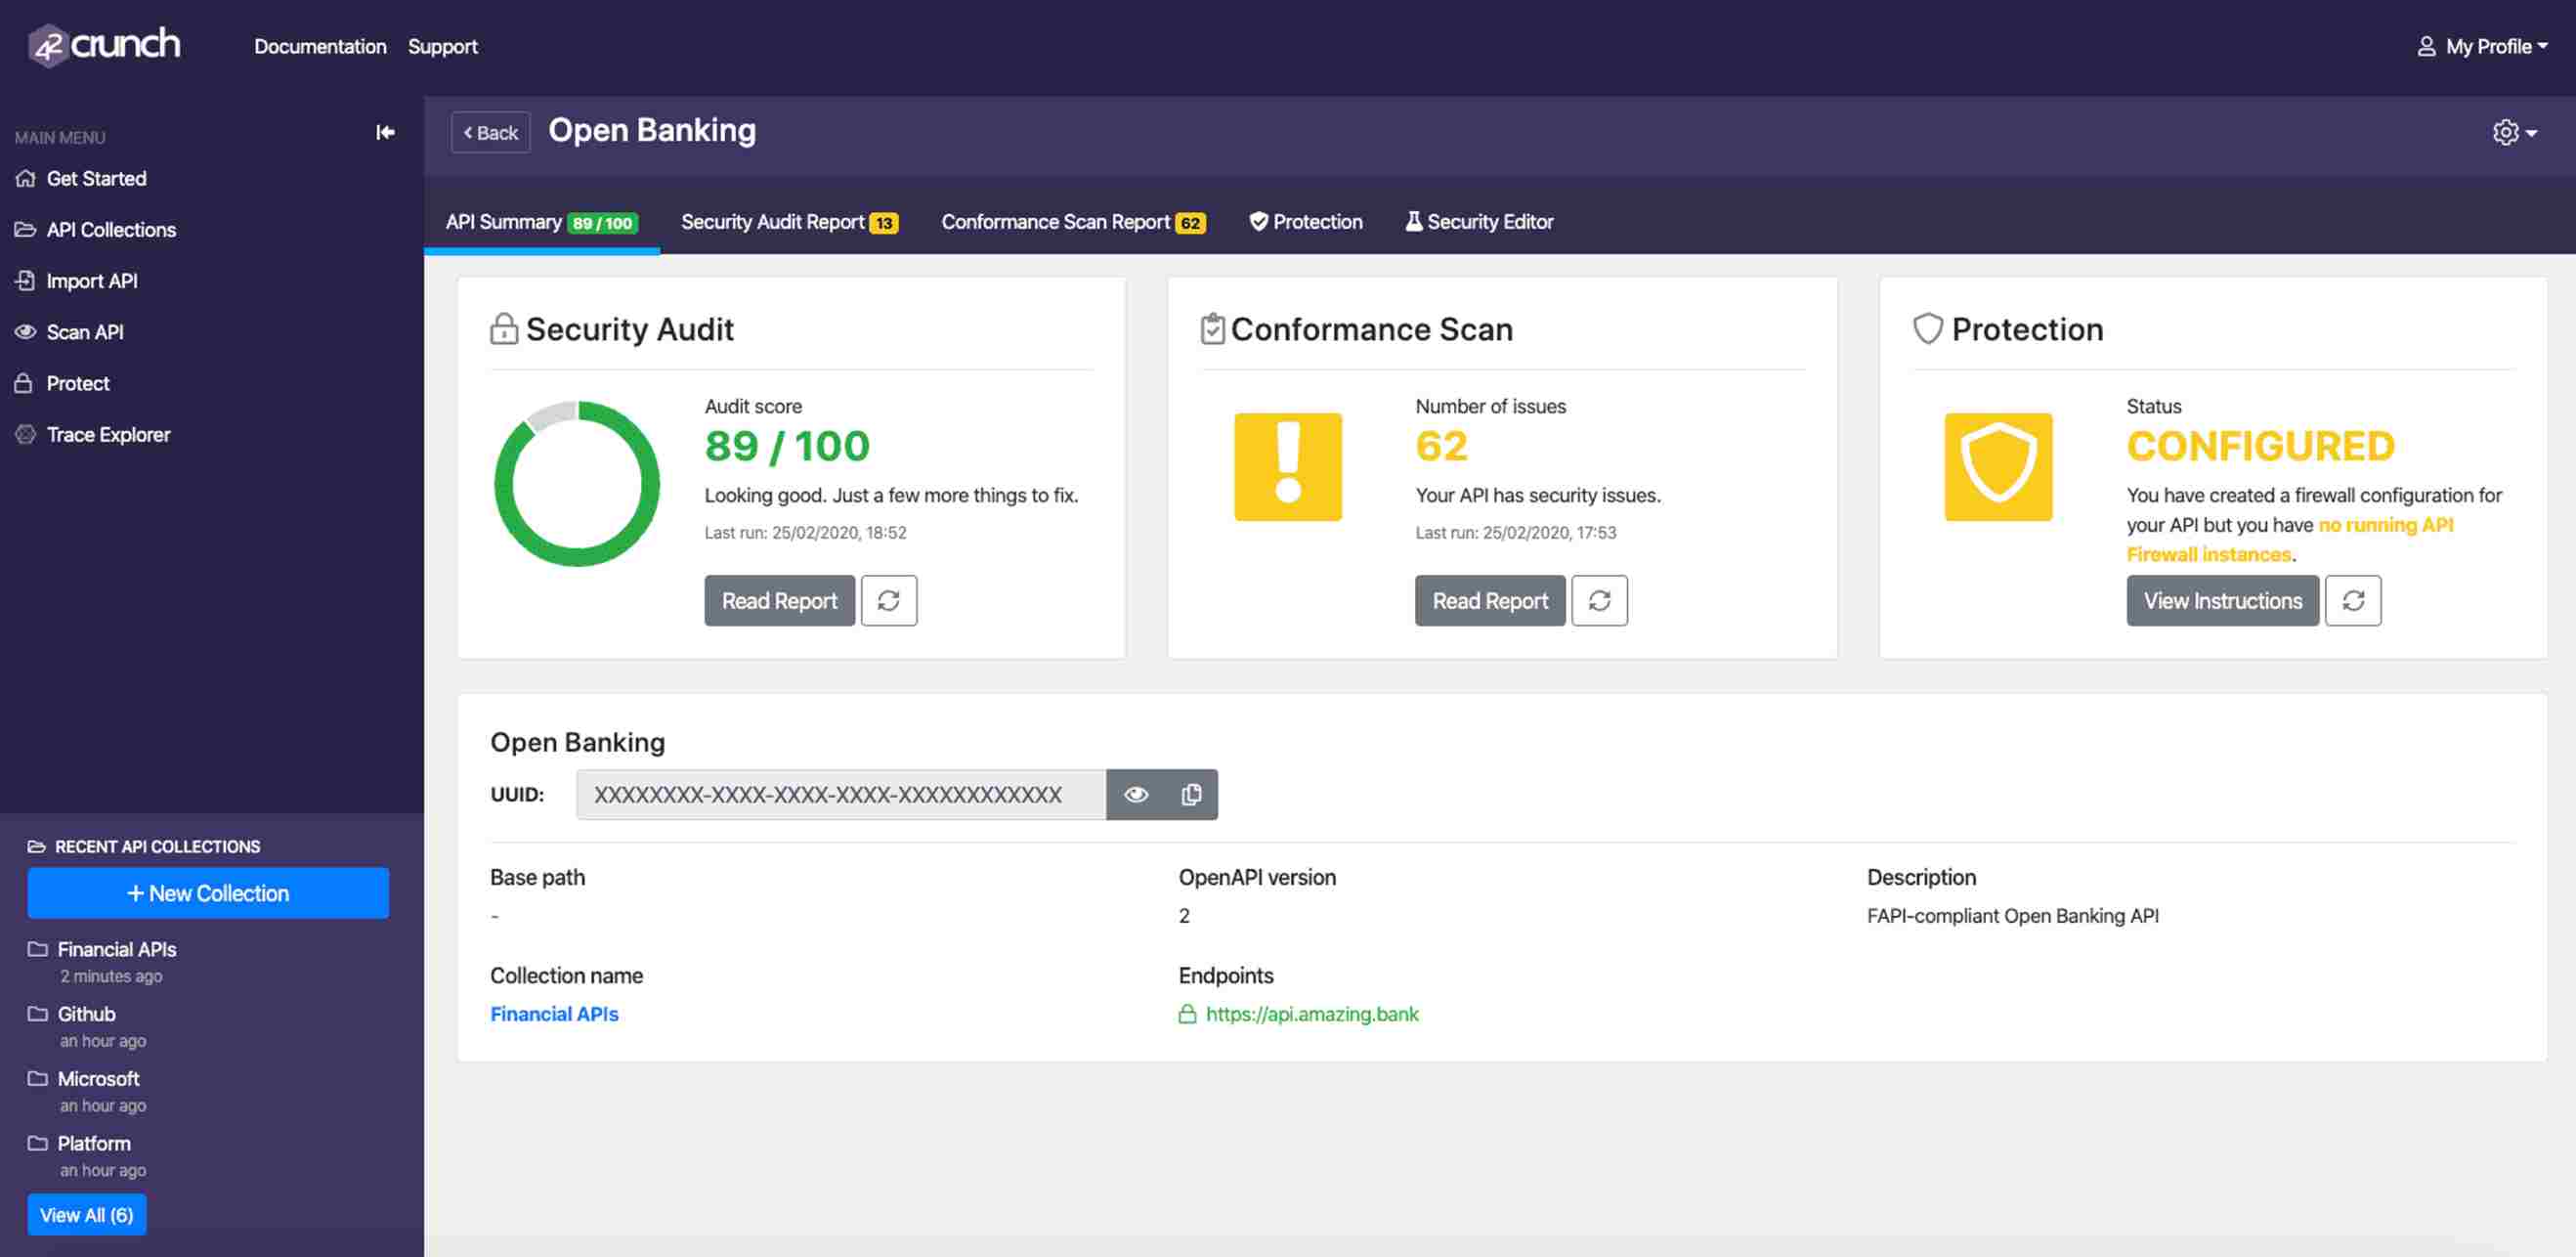Open Import API in sidebar
Image resolution: width=2576 pixels, height=1257 pixels.
click(91, 281)
